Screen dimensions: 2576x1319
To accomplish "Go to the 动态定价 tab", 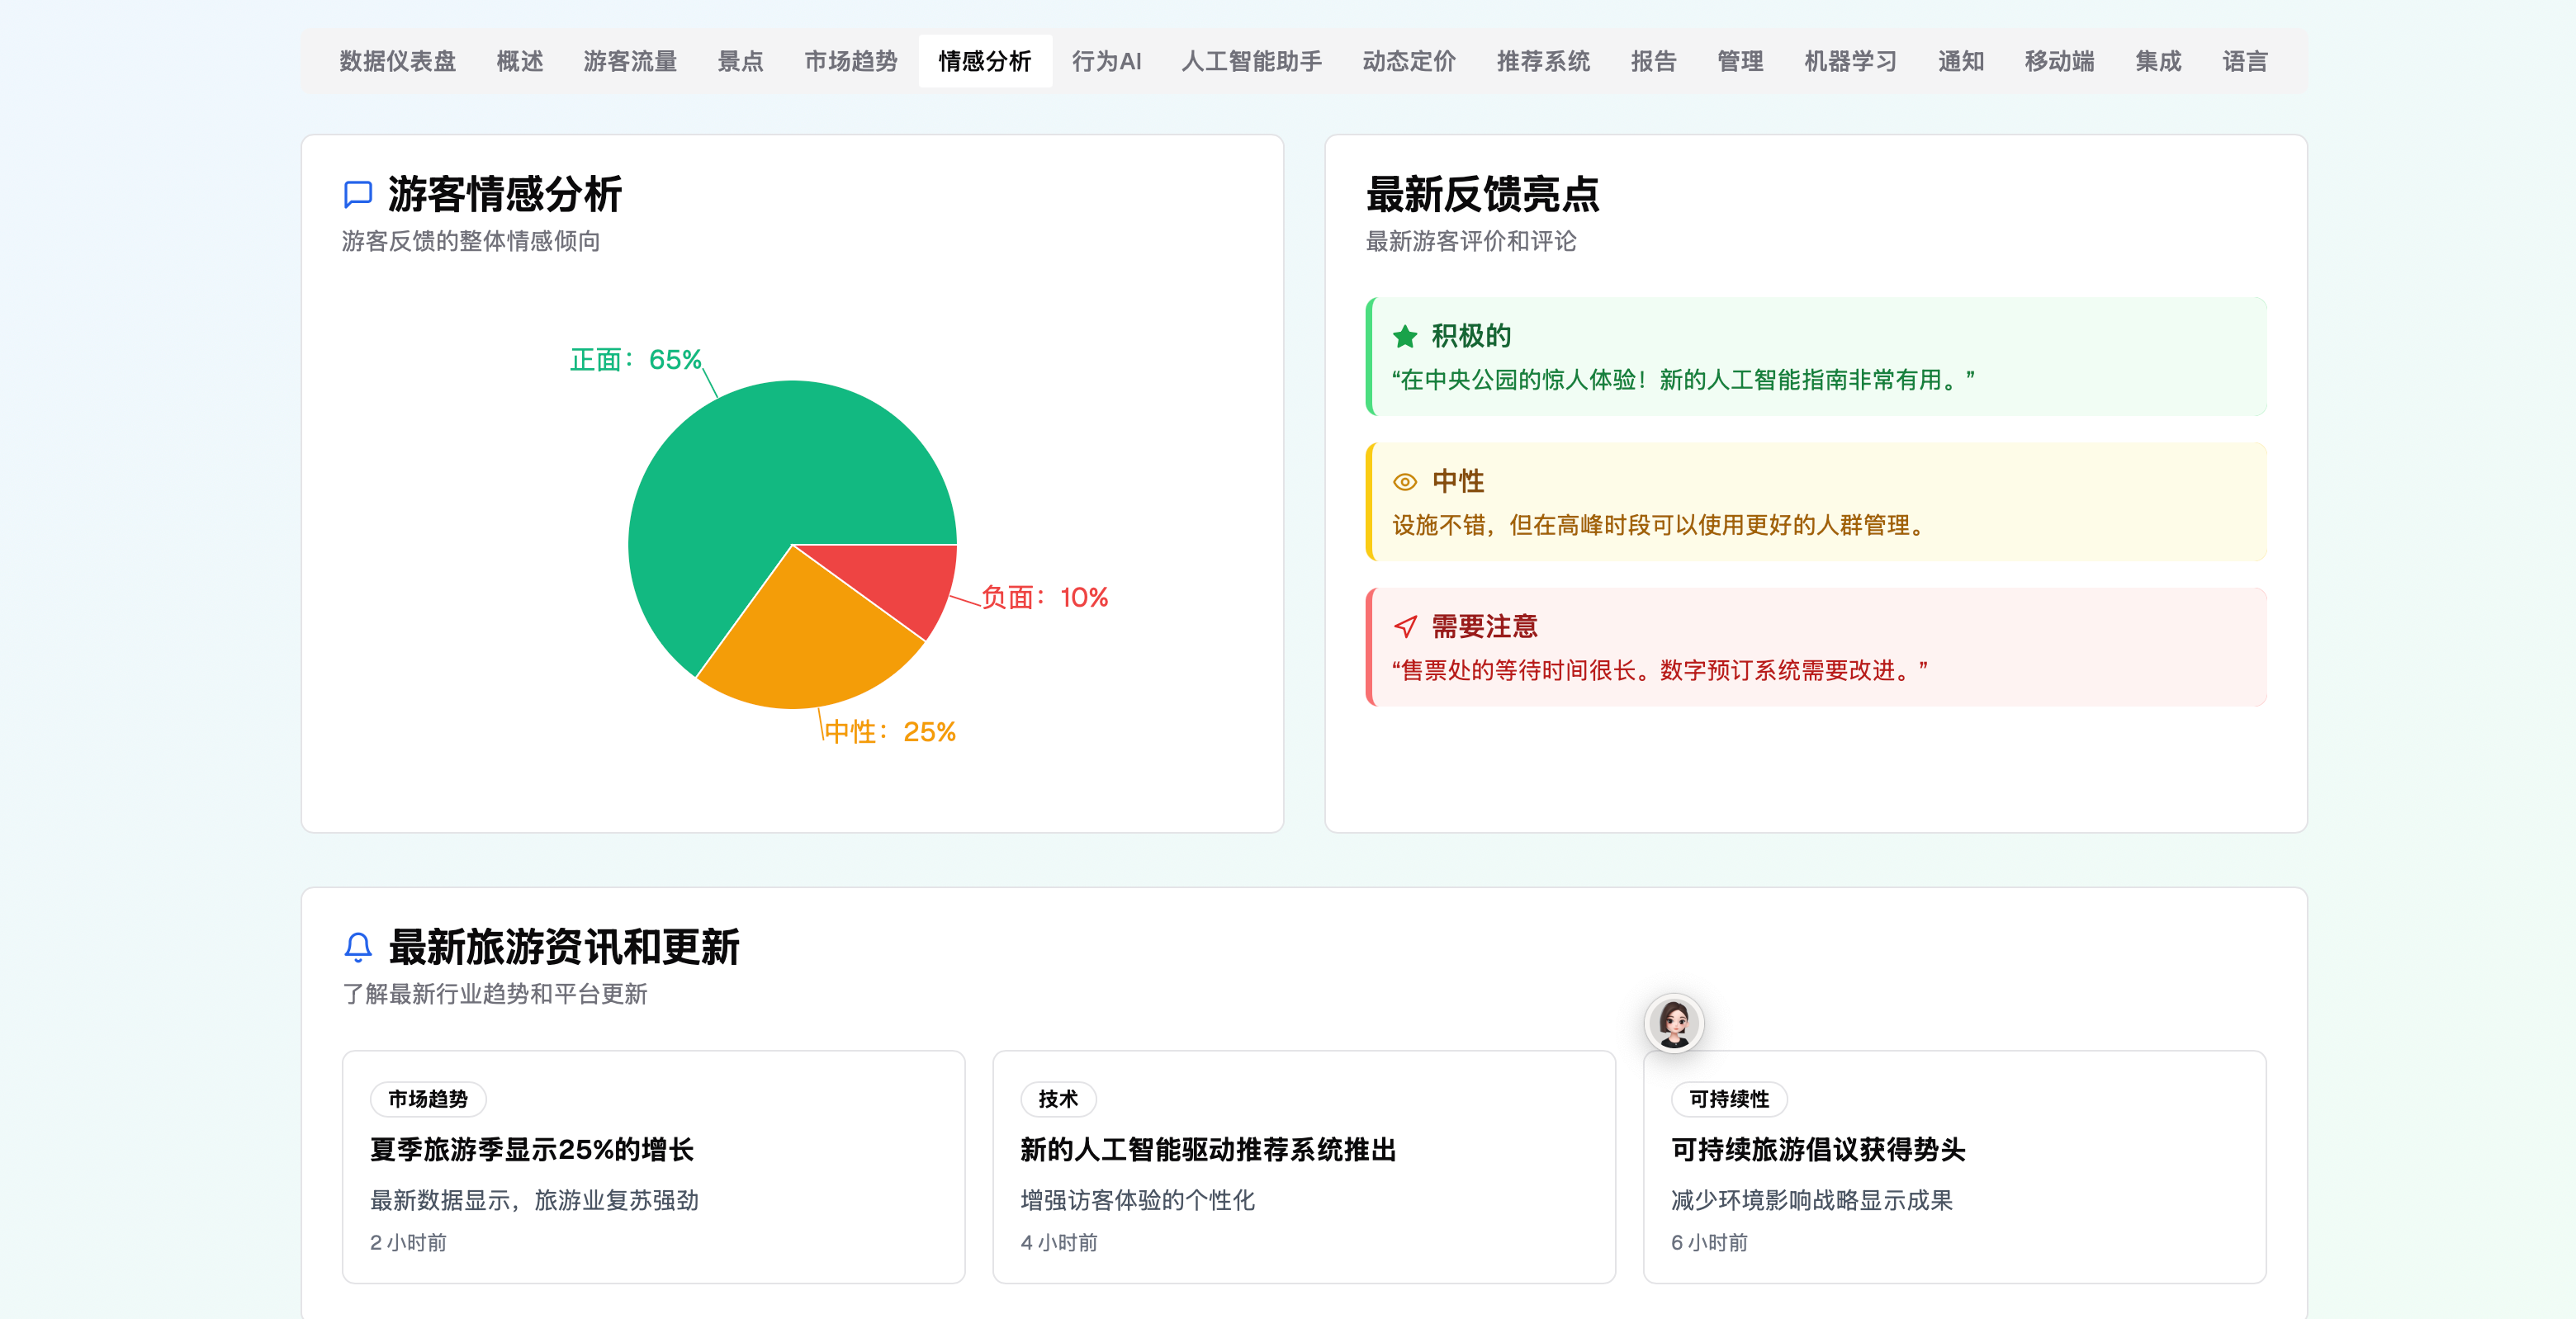I will [x=1408, y=61].
